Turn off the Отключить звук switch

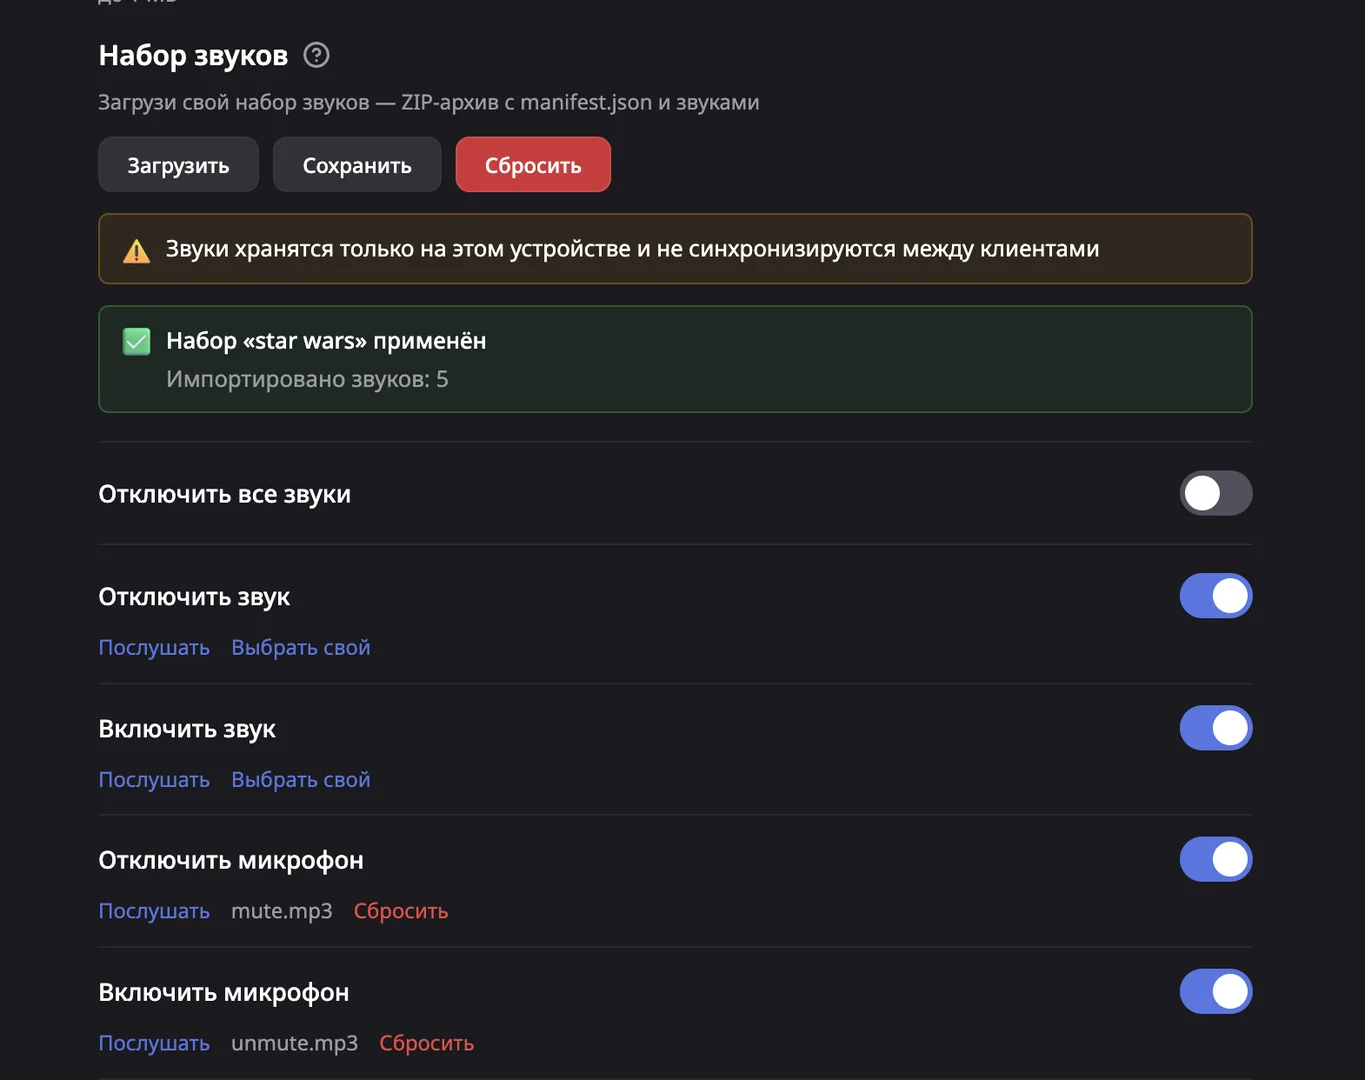pyautogui.click(x=1215, y=596)
